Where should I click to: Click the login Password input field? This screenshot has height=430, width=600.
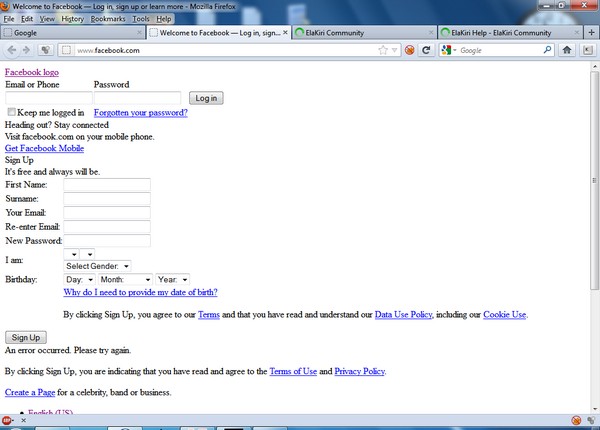pos(137,98)
